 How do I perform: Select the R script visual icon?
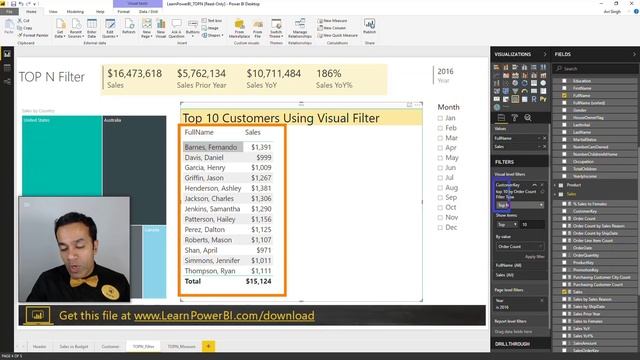(534, 99)
